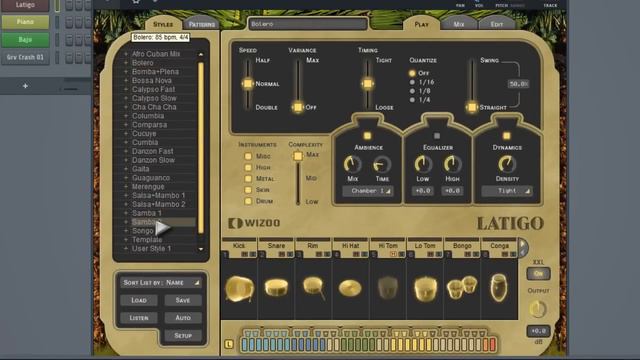Turn the Ambience Time knob
Image resolution: width=640 pixels, height=360 pixels.
[x=382, y=164]
